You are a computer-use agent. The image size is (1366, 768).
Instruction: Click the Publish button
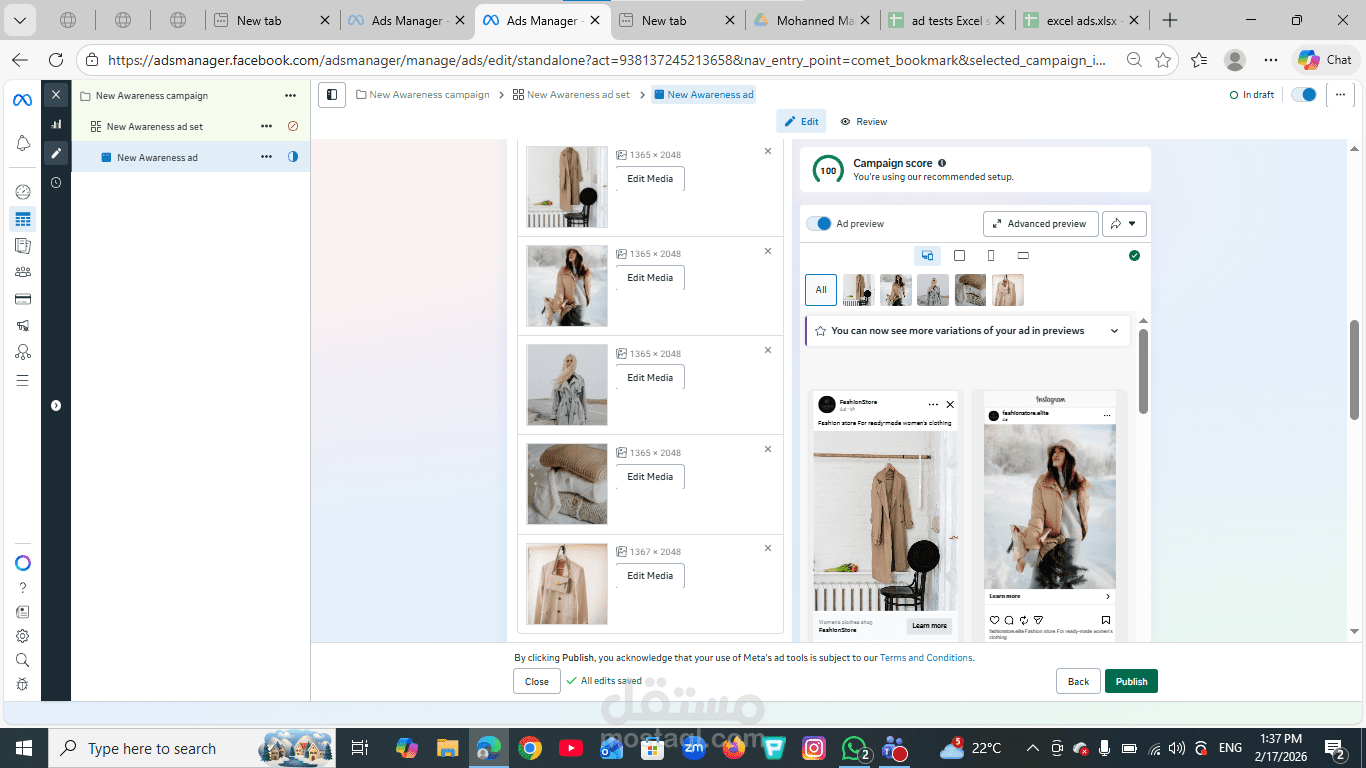(x=1131, y=681)
